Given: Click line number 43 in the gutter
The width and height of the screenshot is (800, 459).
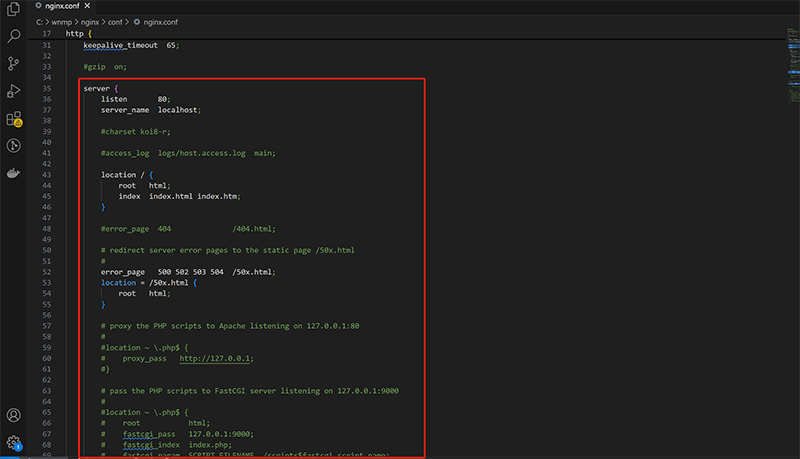Looking at the screenshot, I should [46, 175].
